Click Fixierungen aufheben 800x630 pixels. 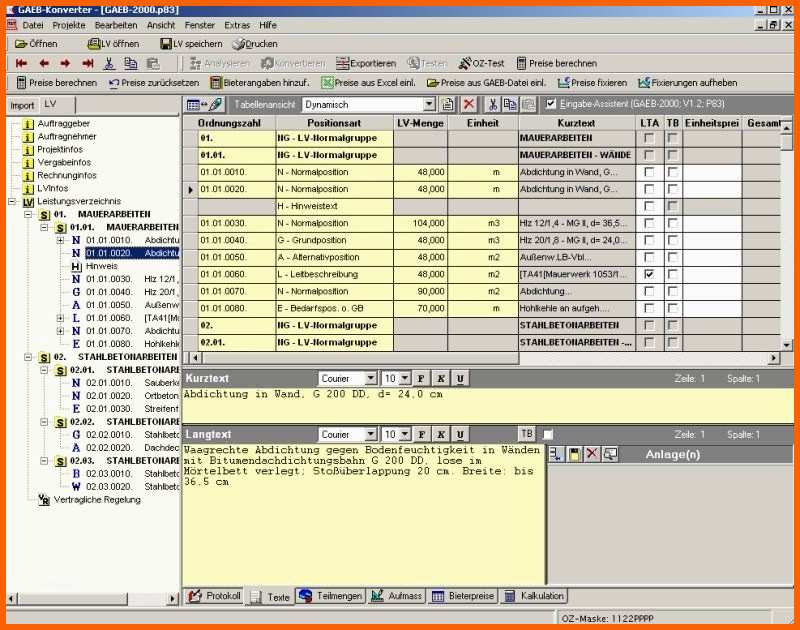tap(688, 83)
